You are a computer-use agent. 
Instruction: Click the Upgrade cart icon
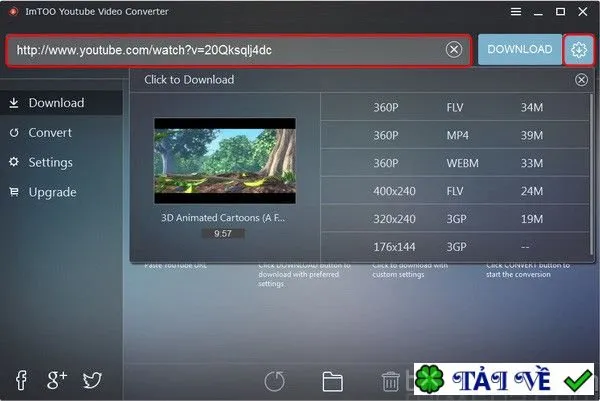(14, 192)
